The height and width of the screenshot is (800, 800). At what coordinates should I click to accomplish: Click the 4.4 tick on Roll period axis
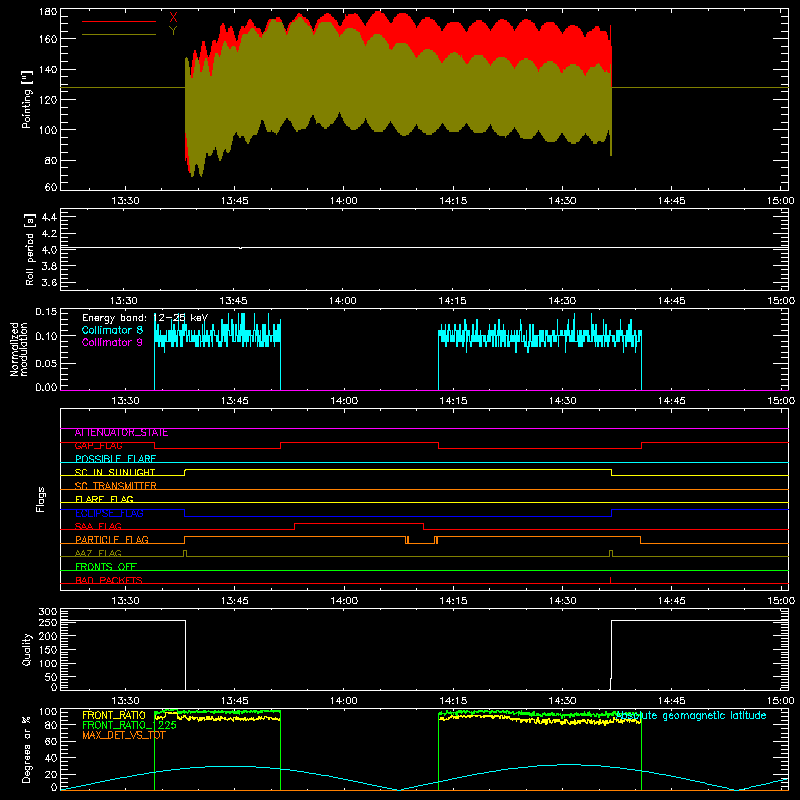coord(49,218)
